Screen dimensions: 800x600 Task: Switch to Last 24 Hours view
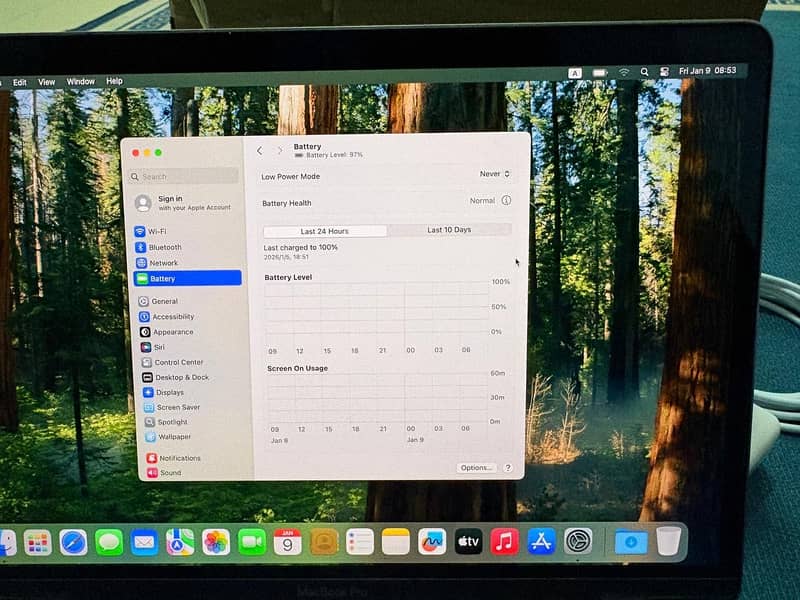click(325, 231)
